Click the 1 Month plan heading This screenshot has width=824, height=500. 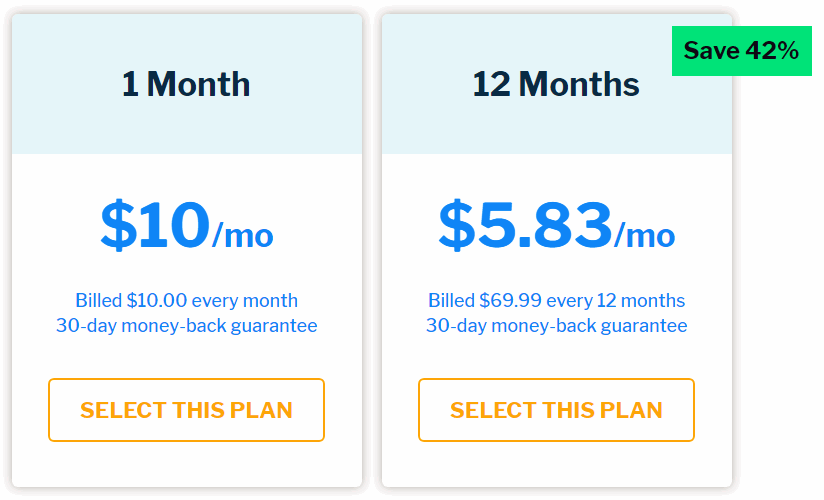186,84
